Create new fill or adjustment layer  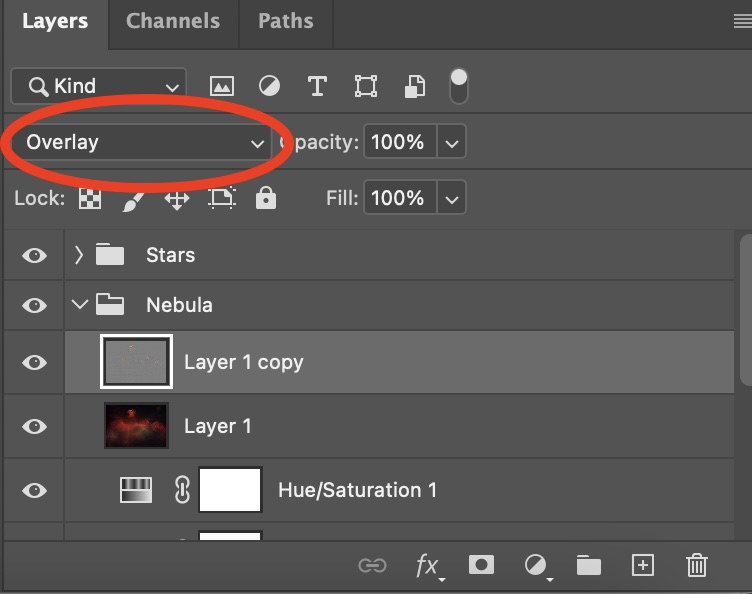pos(536,566)
